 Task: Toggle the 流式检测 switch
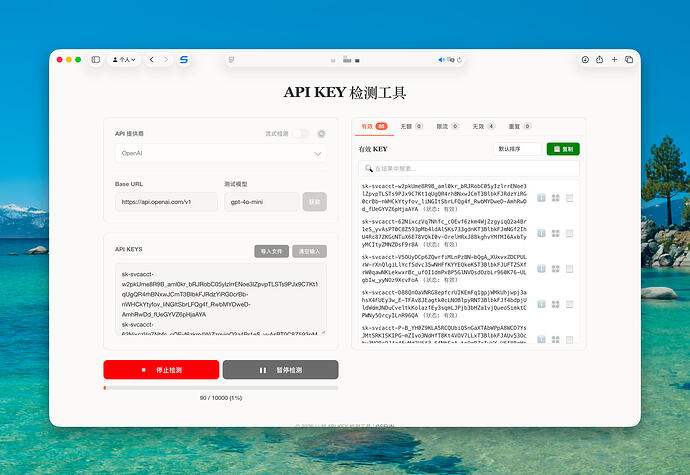[x=301, y=133]
